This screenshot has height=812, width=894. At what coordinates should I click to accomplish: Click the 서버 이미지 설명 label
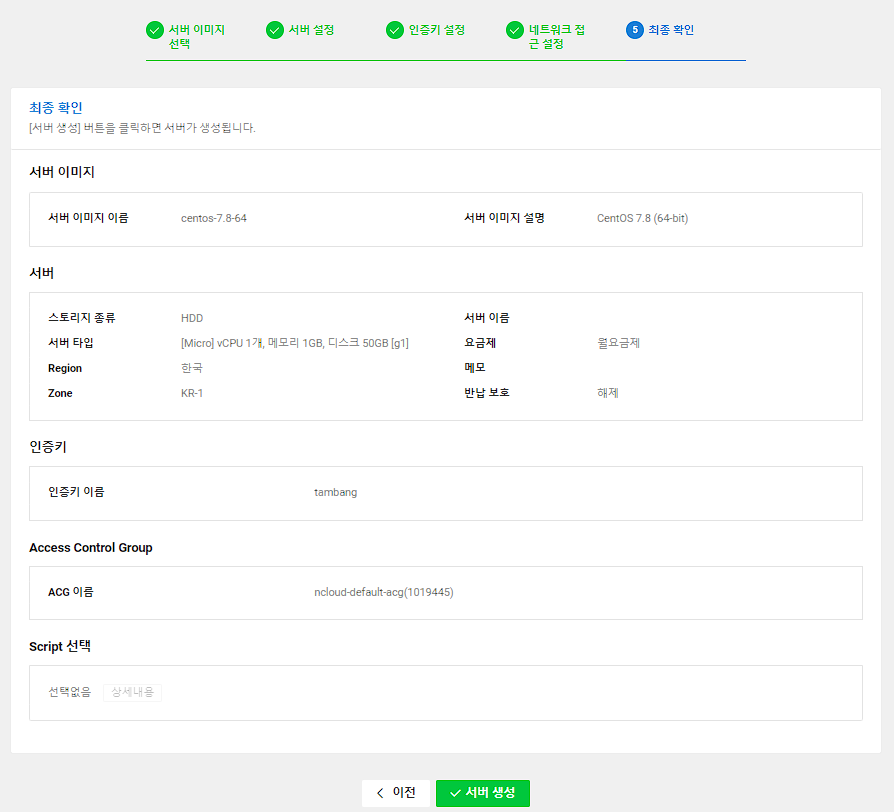[505, 218]
